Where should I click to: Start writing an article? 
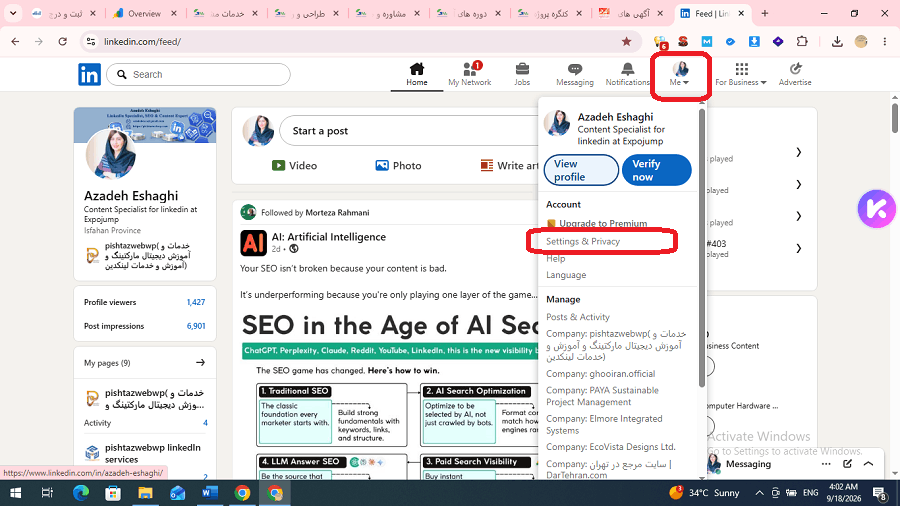point(509,165)
